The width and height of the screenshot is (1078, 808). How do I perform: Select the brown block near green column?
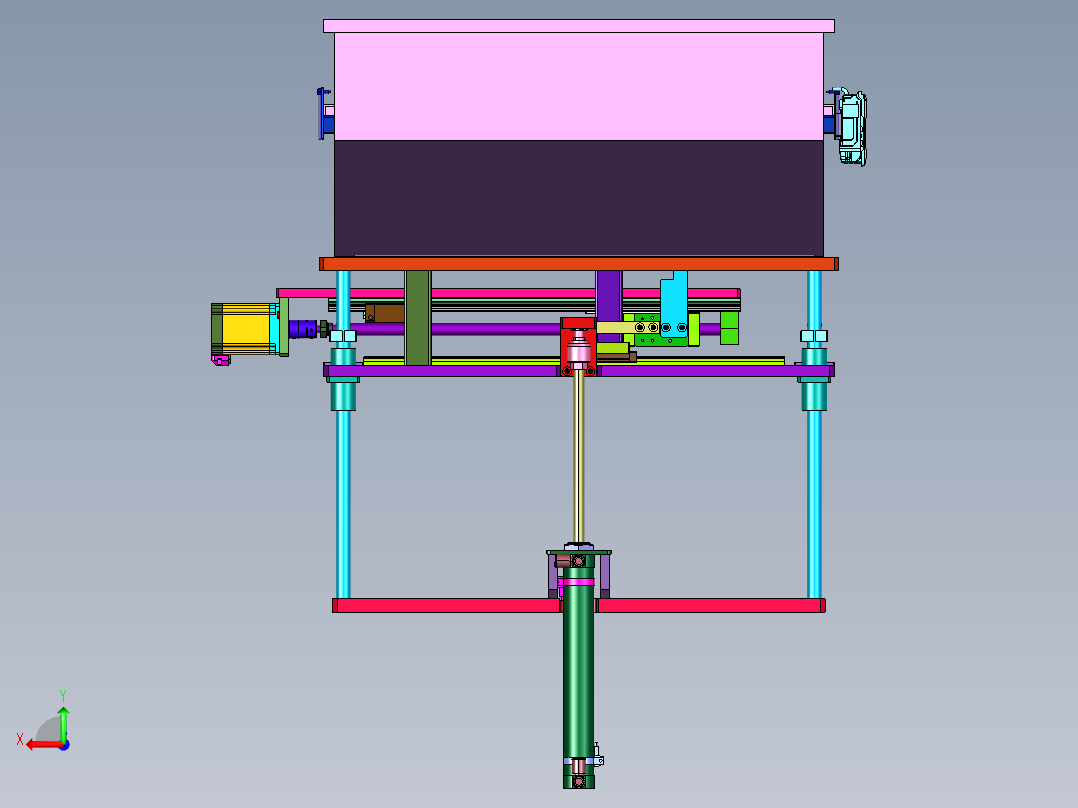(385, 313)
